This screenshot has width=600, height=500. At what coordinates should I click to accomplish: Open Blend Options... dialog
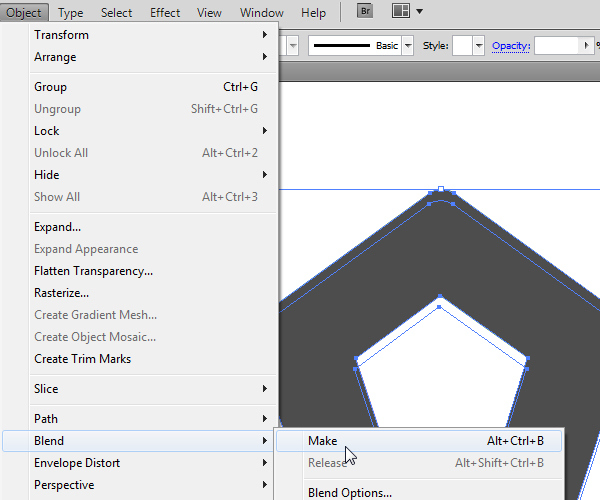(x=419, y=493)
